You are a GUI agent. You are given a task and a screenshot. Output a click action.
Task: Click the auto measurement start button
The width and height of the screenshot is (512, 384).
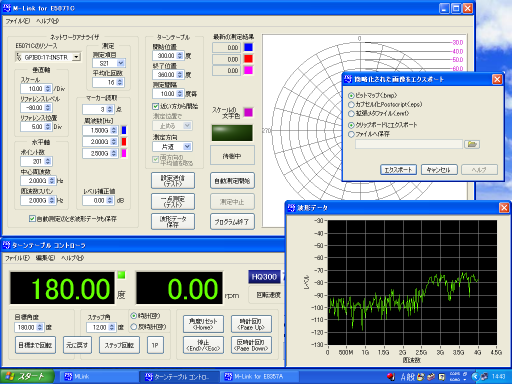pos(232,181)
